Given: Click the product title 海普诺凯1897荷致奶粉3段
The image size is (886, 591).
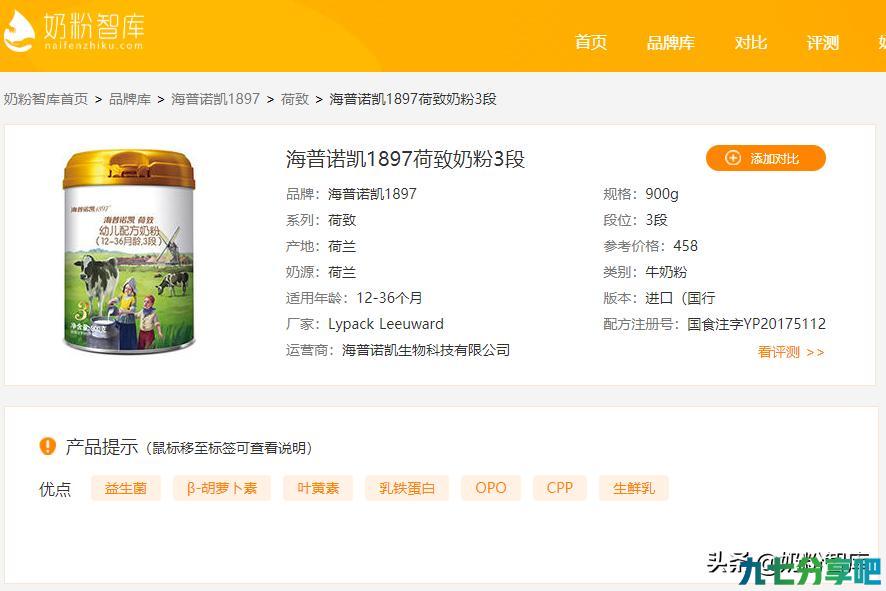Looking at the screenshot, I should tap(405, 159).
